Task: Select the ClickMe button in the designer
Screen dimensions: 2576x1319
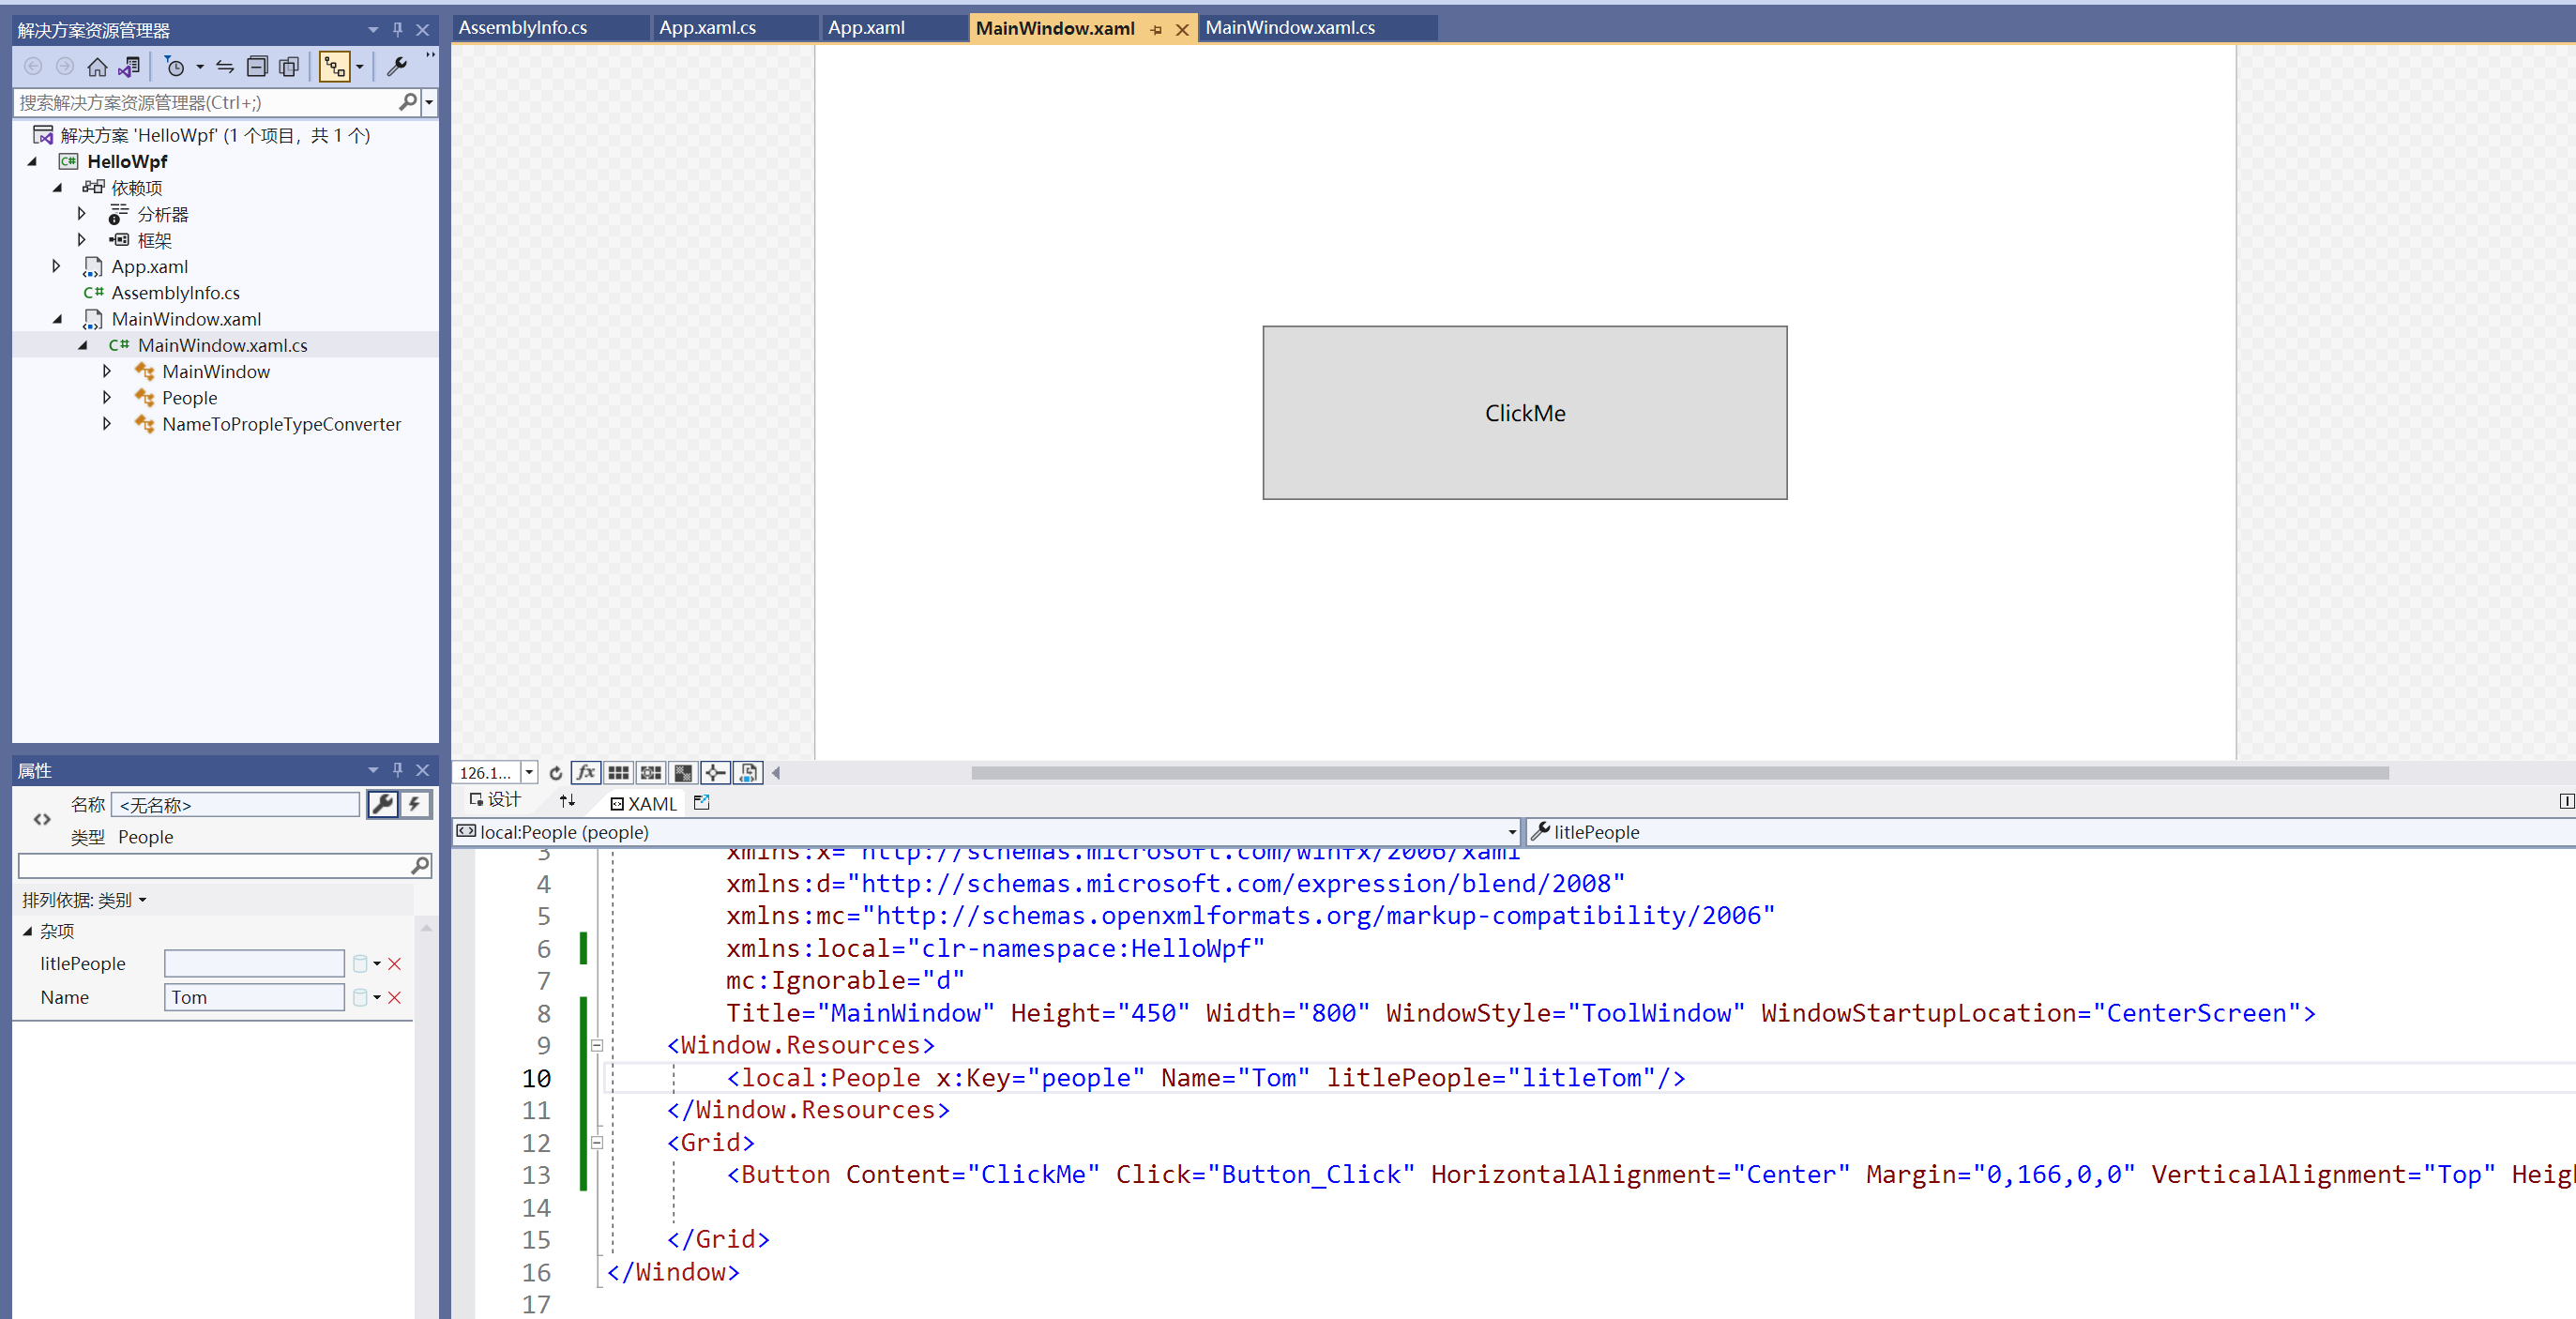Action: coord(1524,413)
